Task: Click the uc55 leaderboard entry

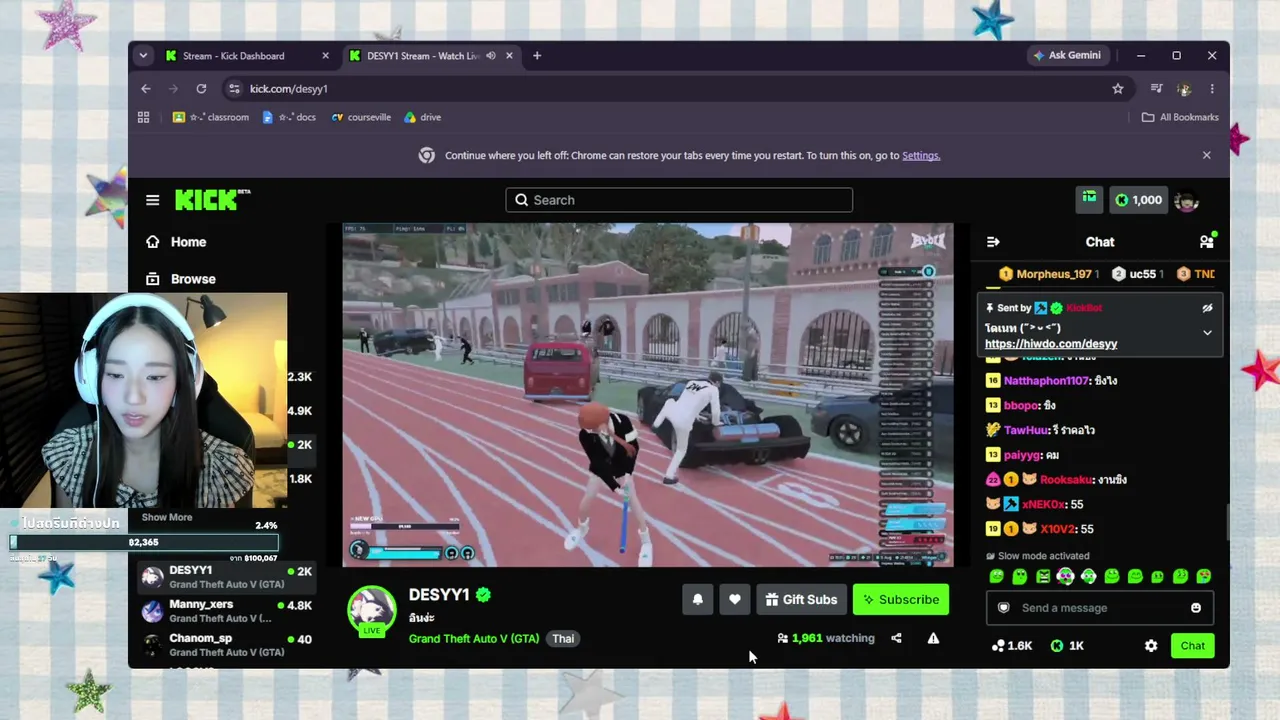Action: (1138, 274)
